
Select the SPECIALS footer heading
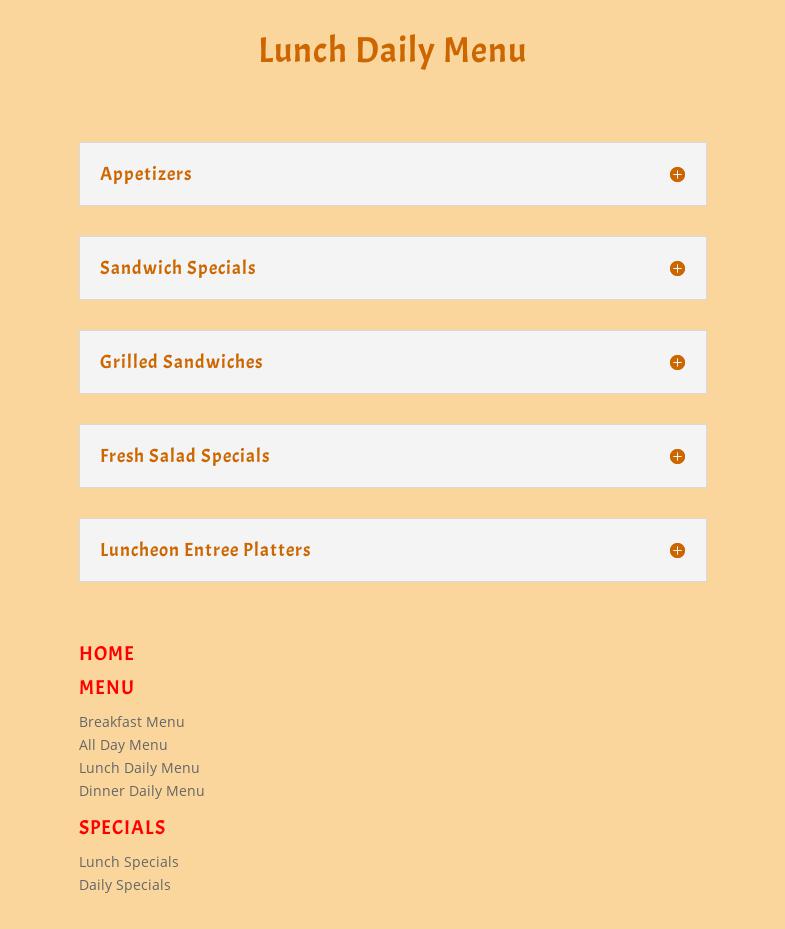tap(122, 828)
